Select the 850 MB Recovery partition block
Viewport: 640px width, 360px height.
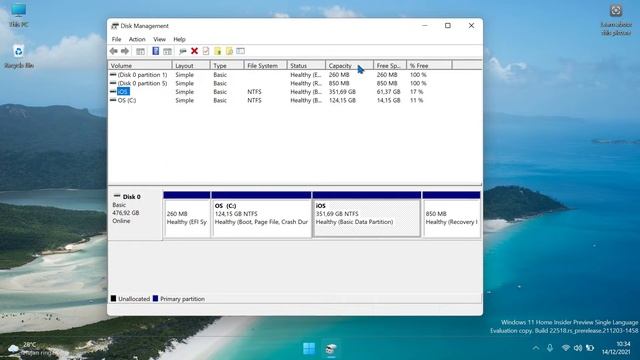451,214
